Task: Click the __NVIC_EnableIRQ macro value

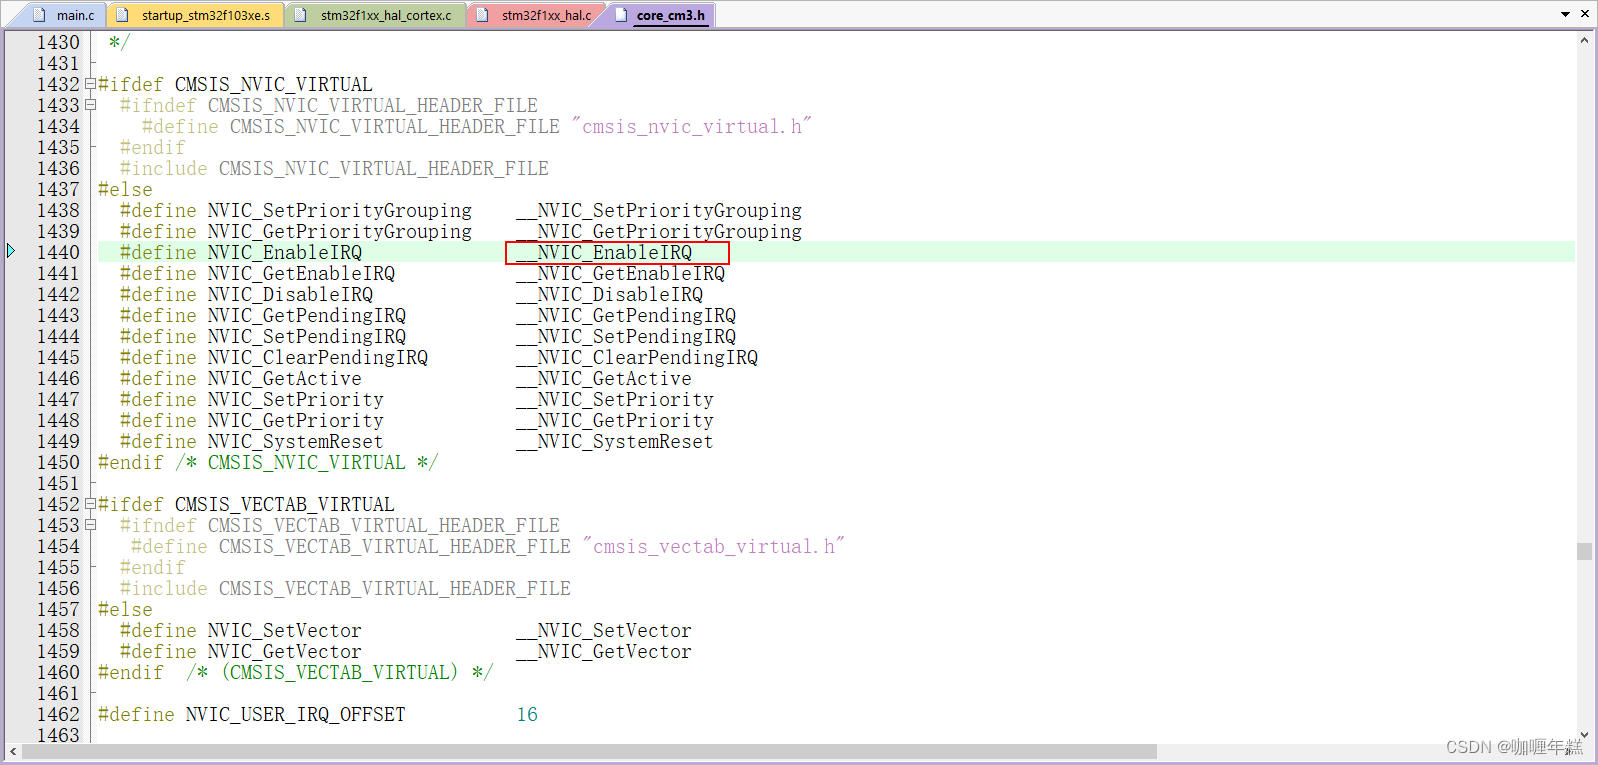Action: [604, 252]
